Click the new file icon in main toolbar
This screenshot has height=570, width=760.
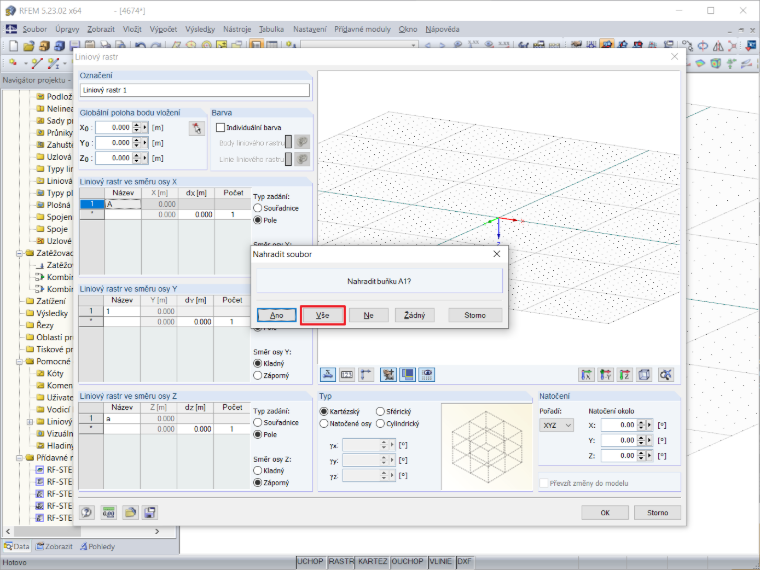pos(13,46)
